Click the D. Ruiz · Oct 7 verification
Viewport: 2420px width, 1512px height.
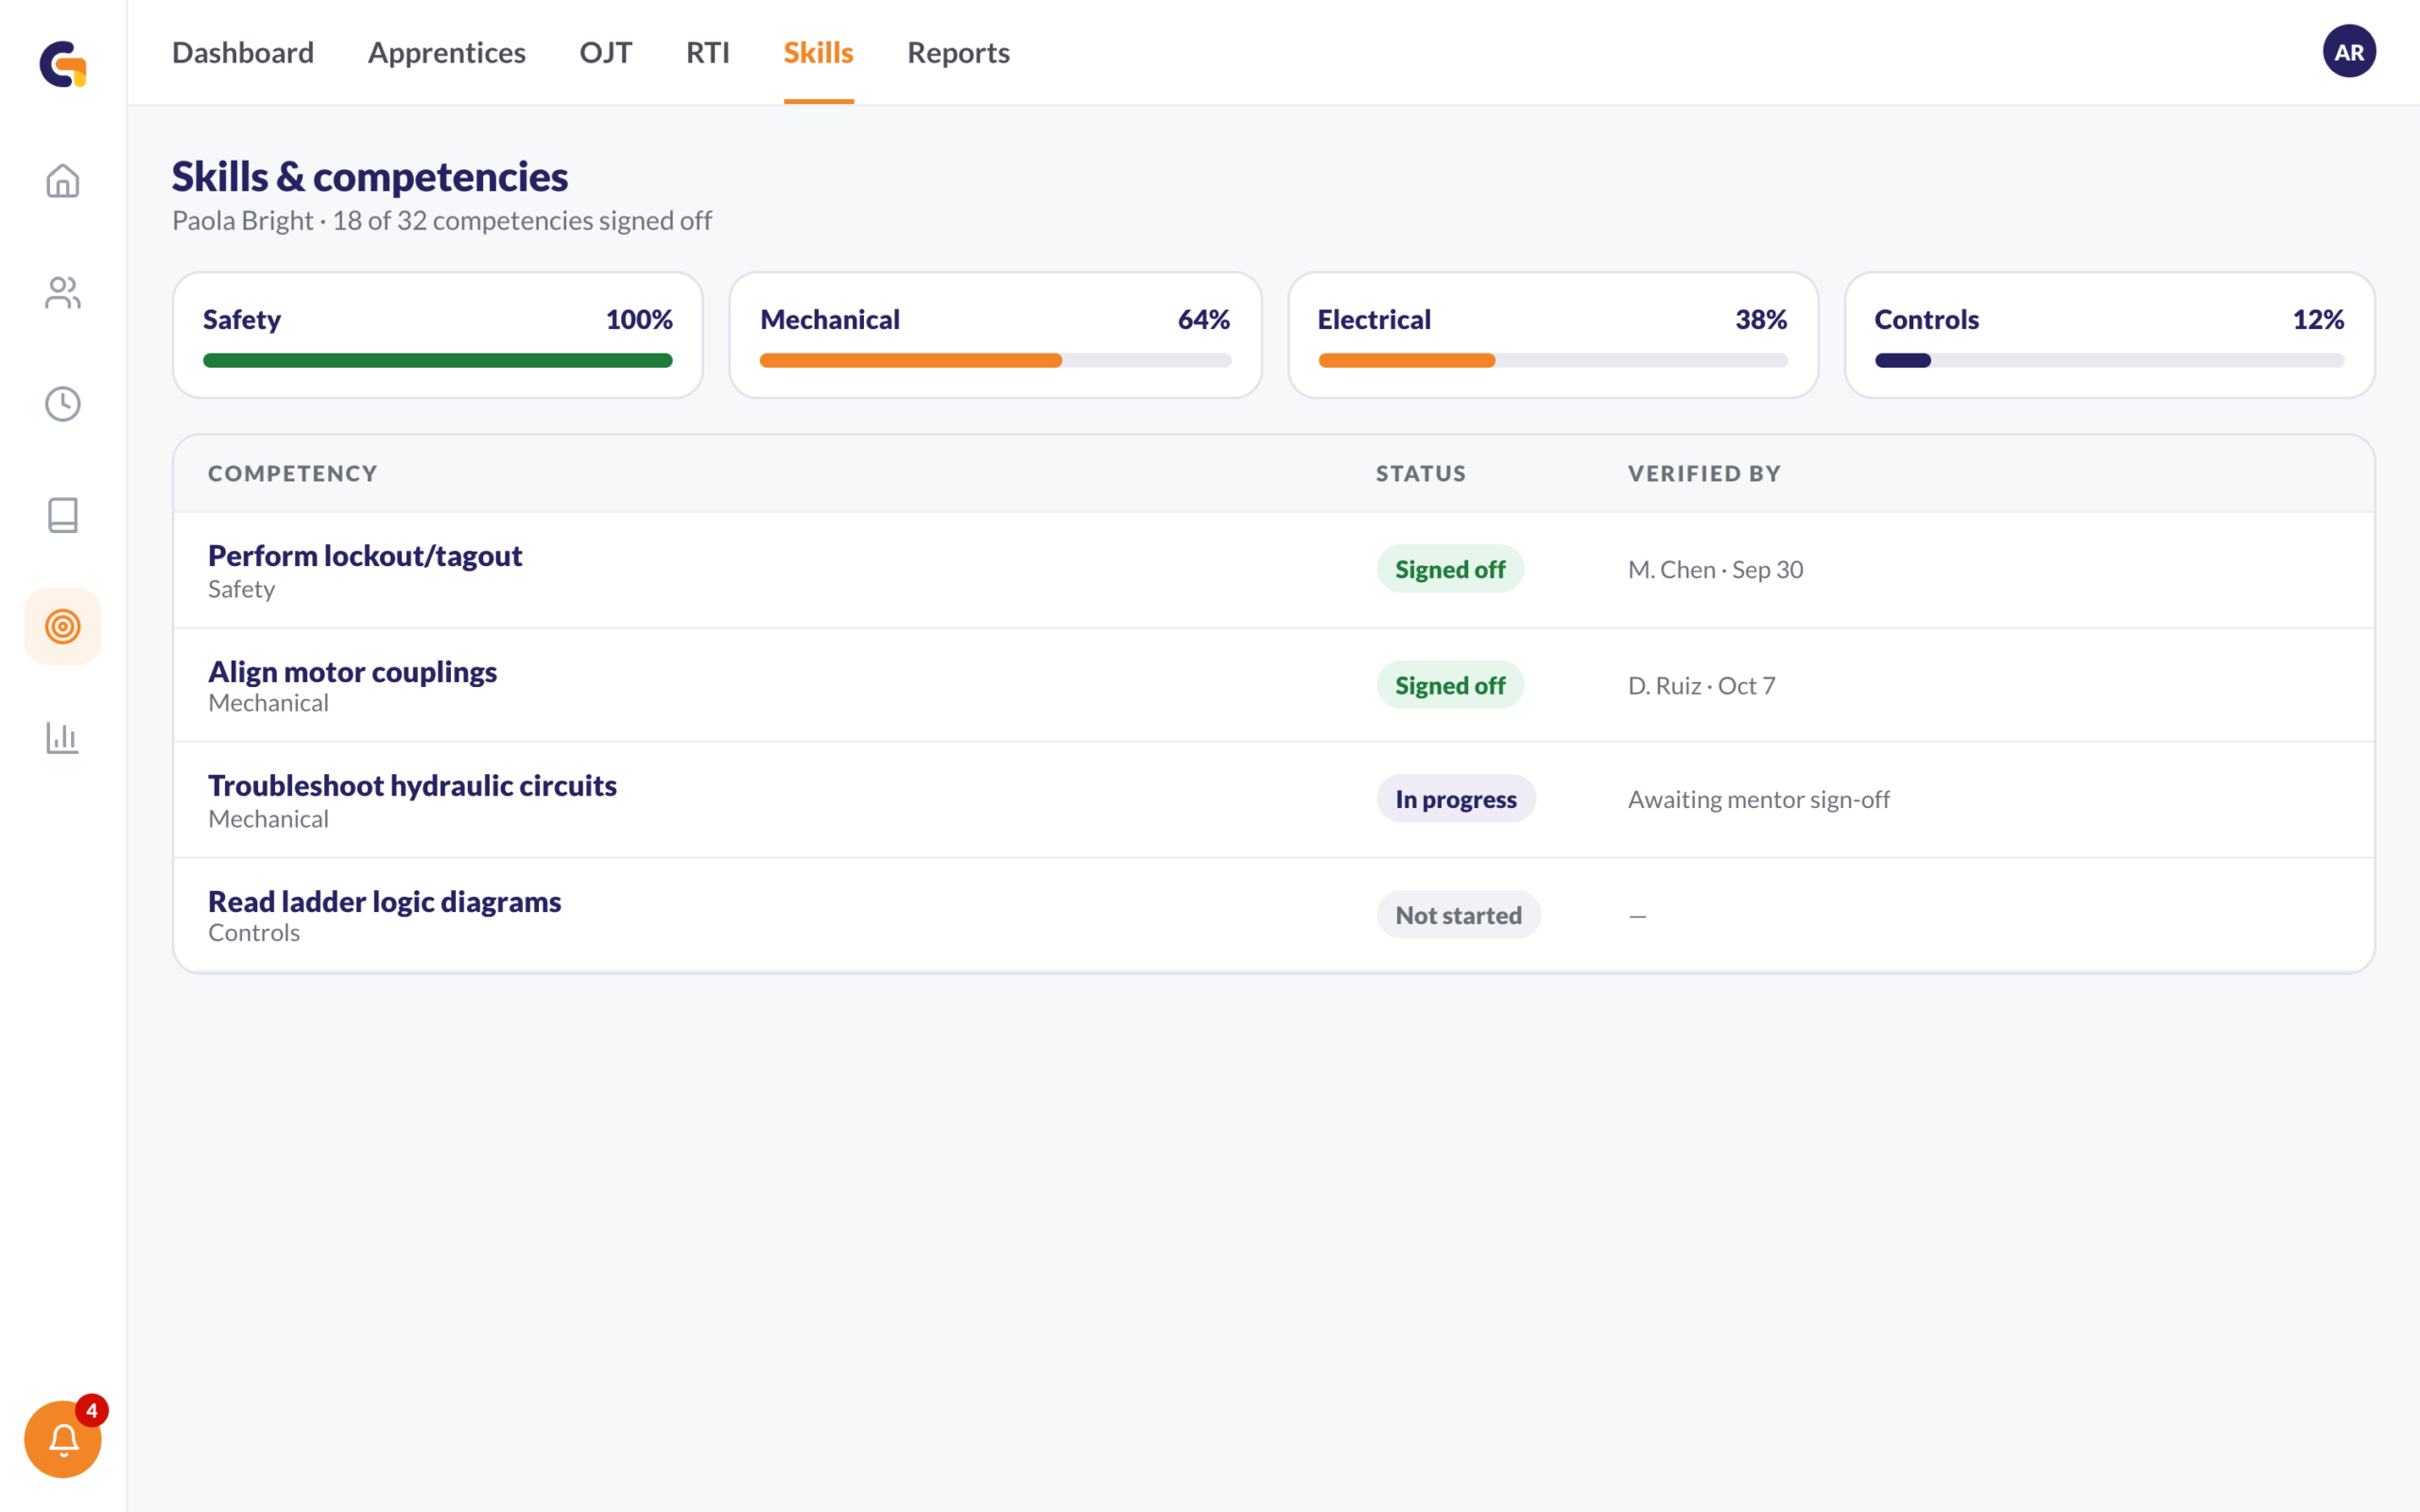[1702, 685]
